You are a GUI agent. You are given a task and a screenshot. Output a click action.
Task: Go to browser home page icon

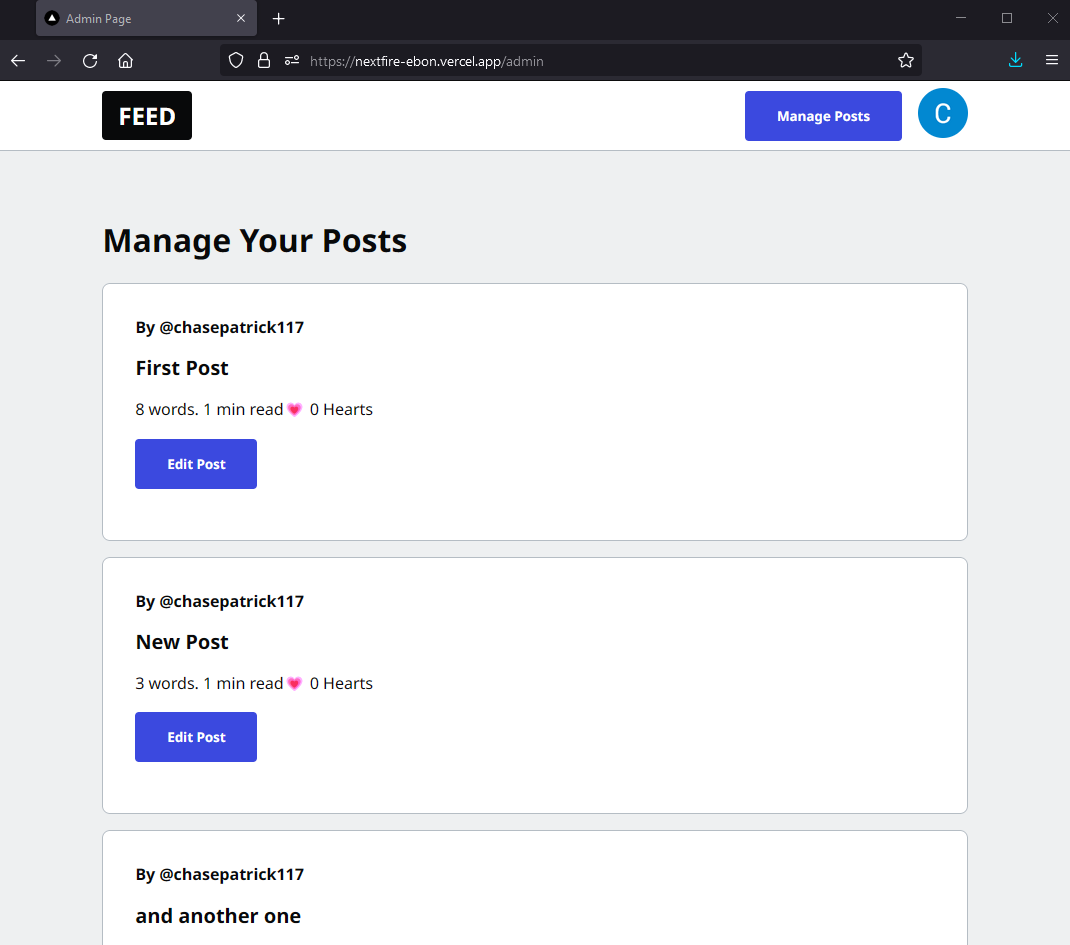pos(125,60)
